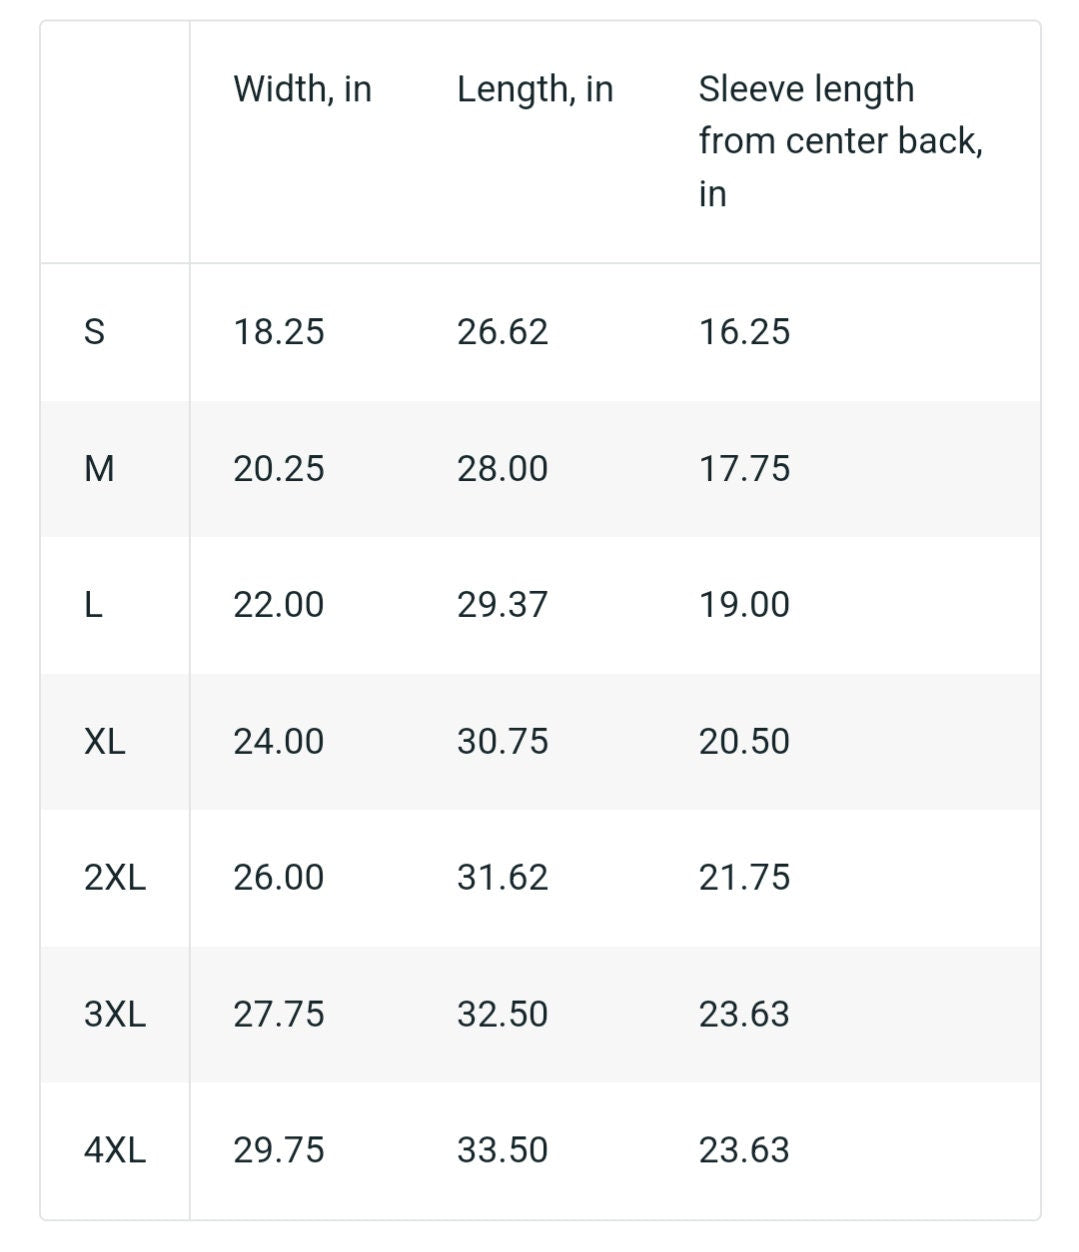Select the XL size row label
This screenshot has height=1252, width=1079.
(105, 741)
